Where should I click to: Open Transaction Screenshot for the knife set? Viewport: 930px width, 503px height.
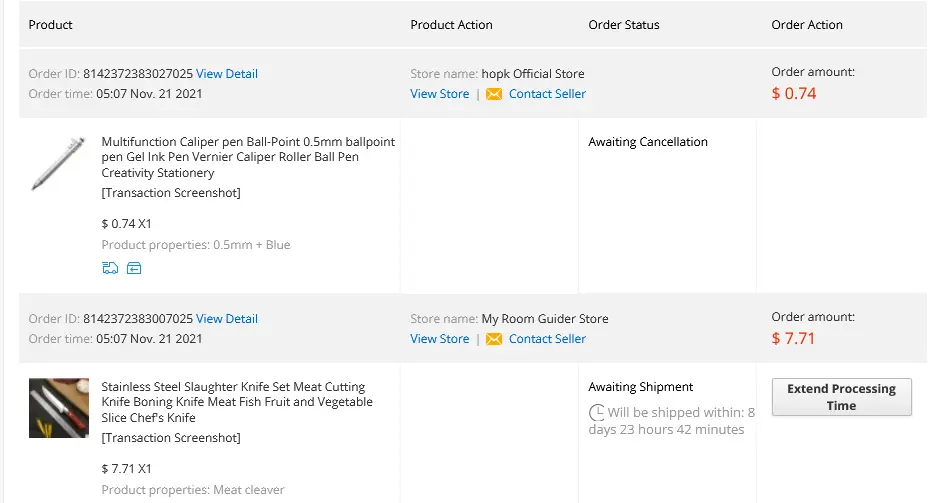coord(171,438)
